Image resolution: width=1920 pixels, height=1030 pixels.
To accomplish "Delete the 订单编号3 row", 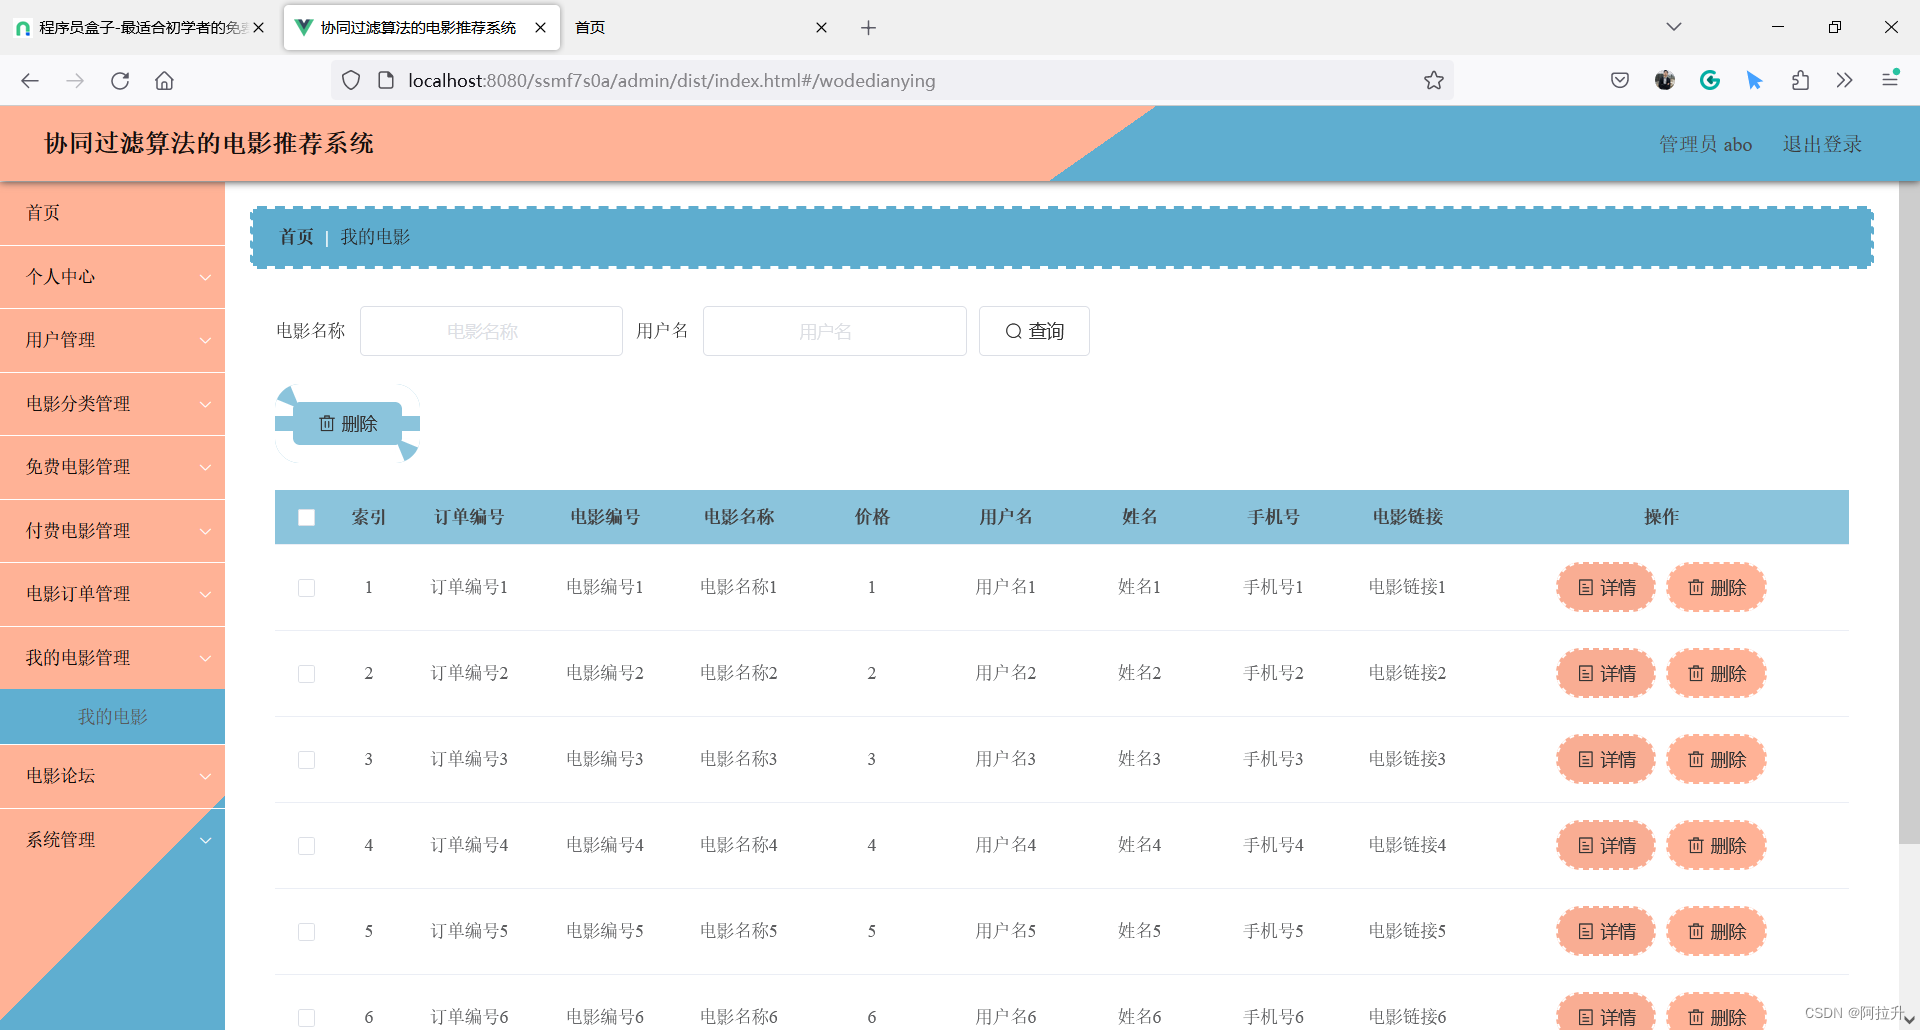I will tap(1716, 760).
